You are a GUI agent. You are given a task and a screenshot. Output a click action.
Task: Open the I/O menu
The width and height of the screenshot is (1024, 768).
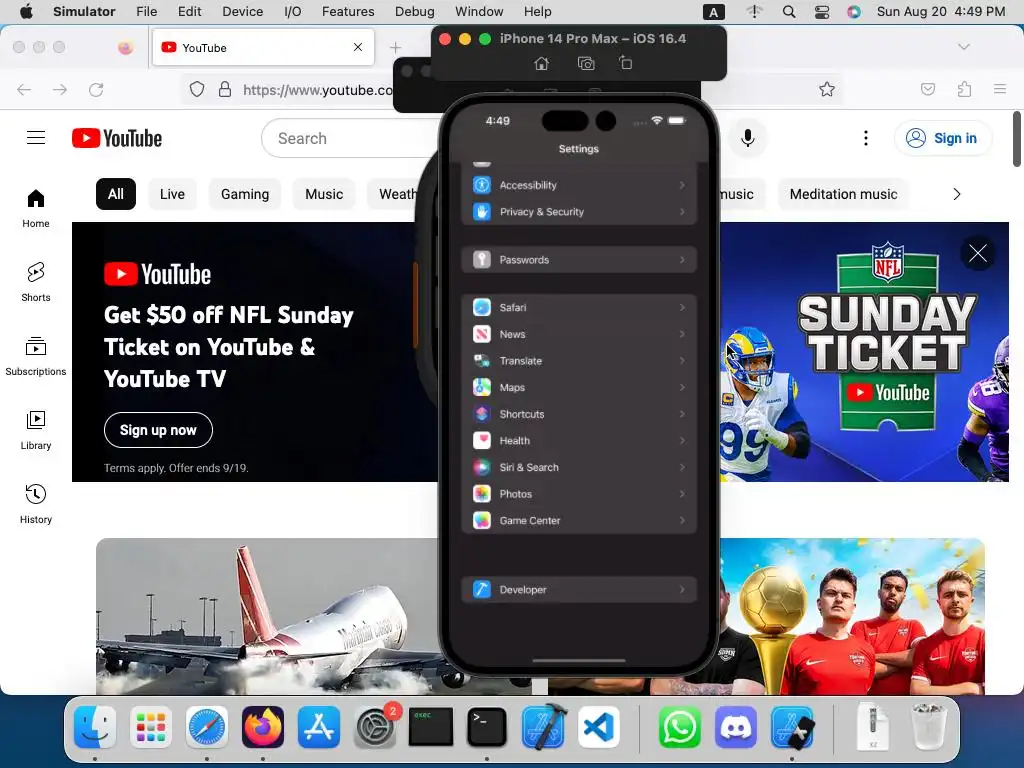coord(293,11)
